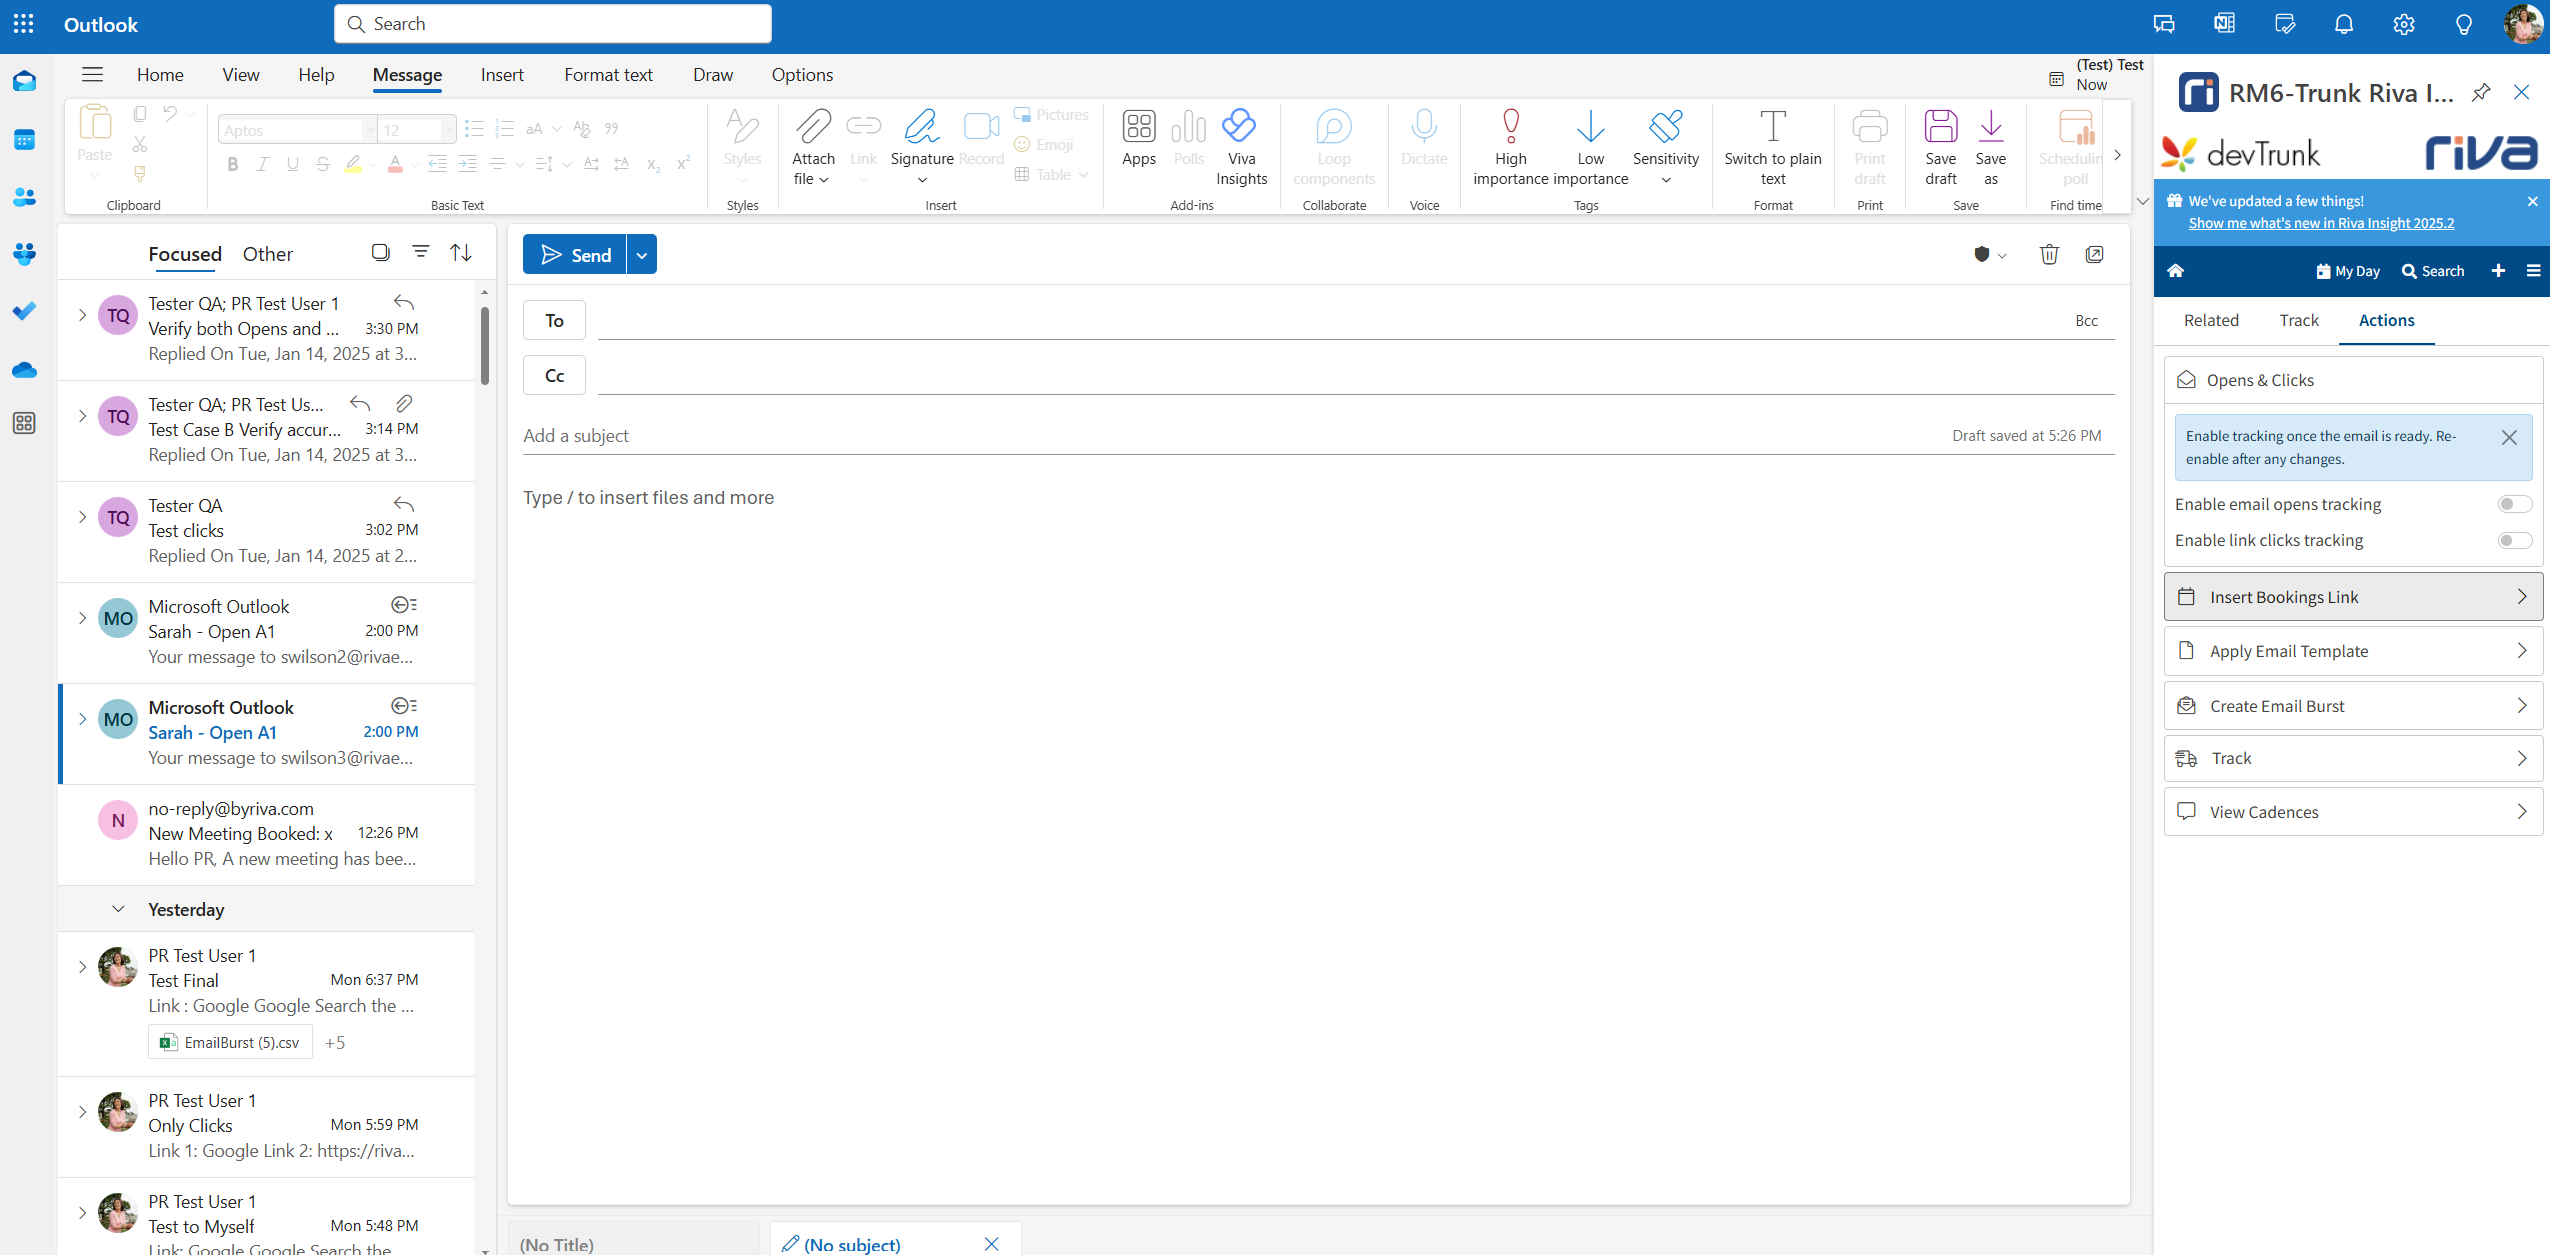Open the Signature pen icon
The image size is (2550, 1255).
point(921,128)
